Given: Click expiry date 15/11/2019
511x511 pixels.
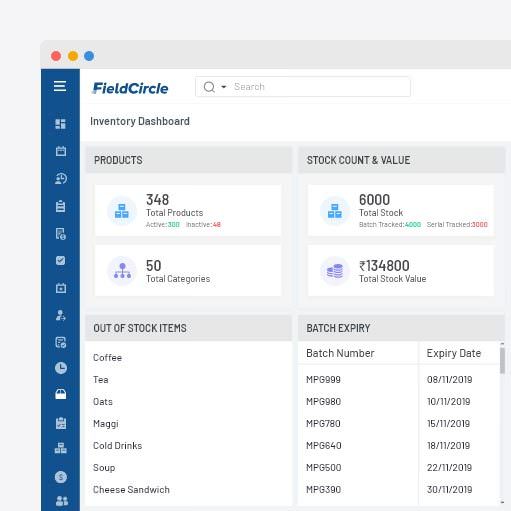Looking at the screenshot, I should point(449,424).
